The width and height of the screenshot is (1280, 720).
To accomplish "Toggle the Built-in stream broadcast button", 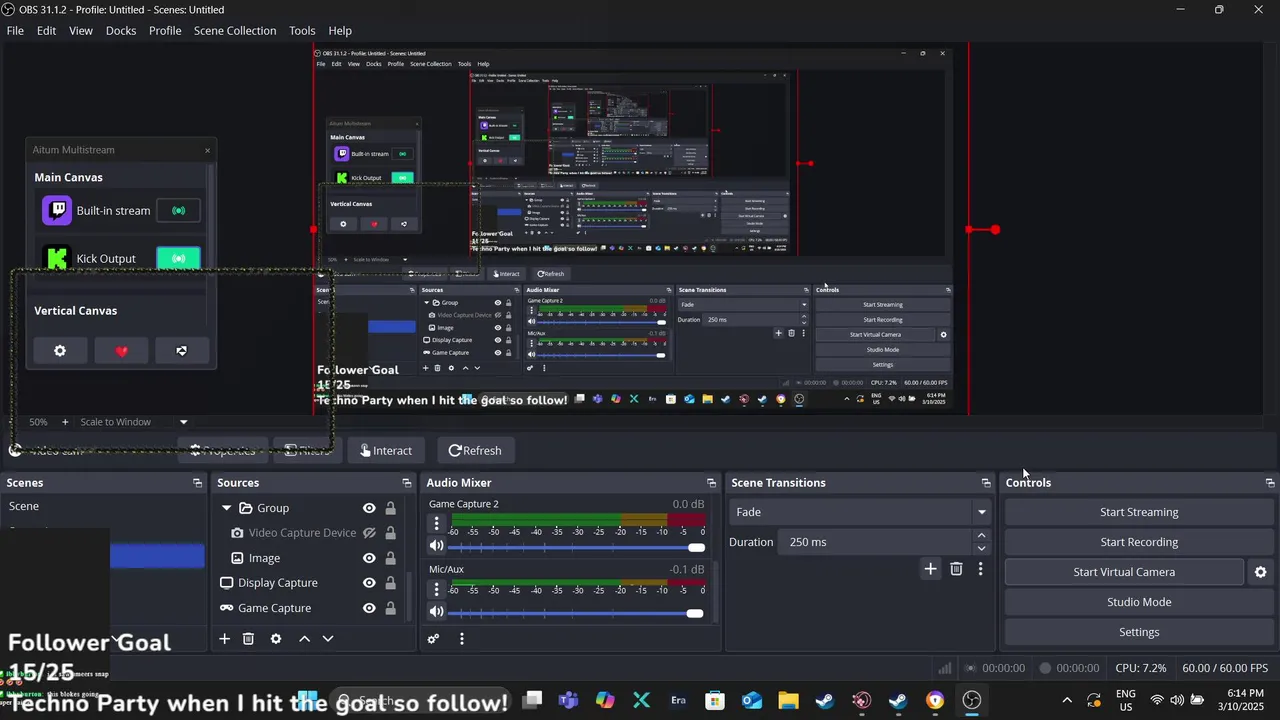I will (x=179, y=211).
